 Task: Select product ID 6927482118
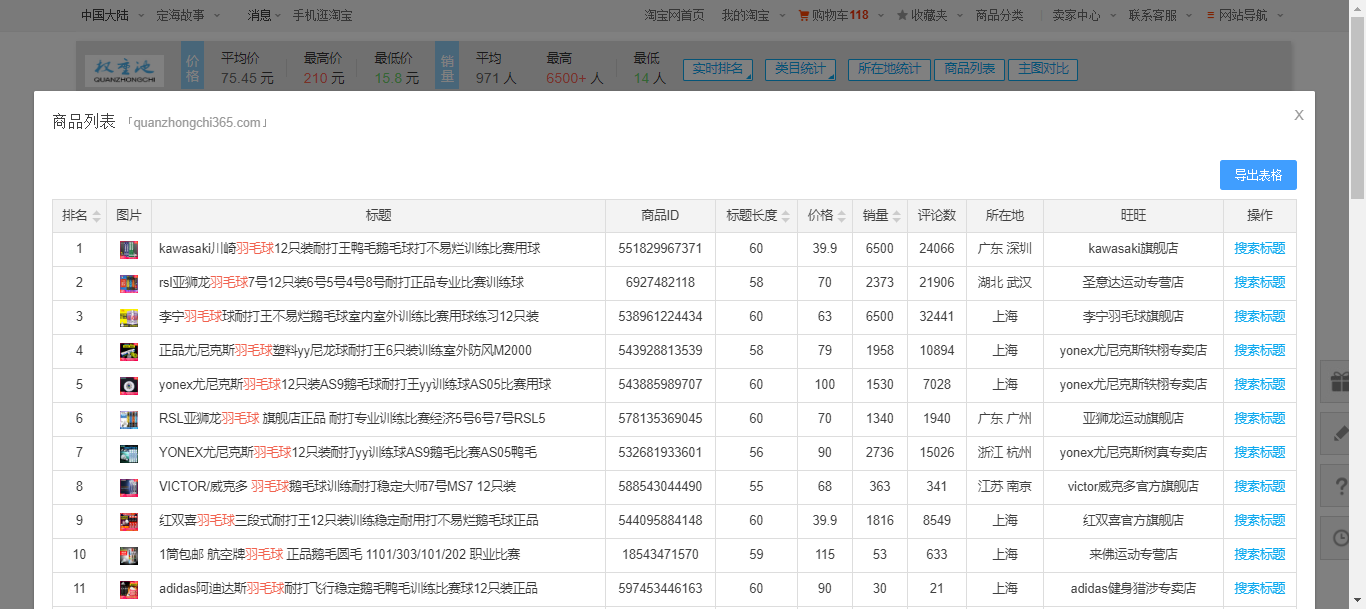coord(660,283)
